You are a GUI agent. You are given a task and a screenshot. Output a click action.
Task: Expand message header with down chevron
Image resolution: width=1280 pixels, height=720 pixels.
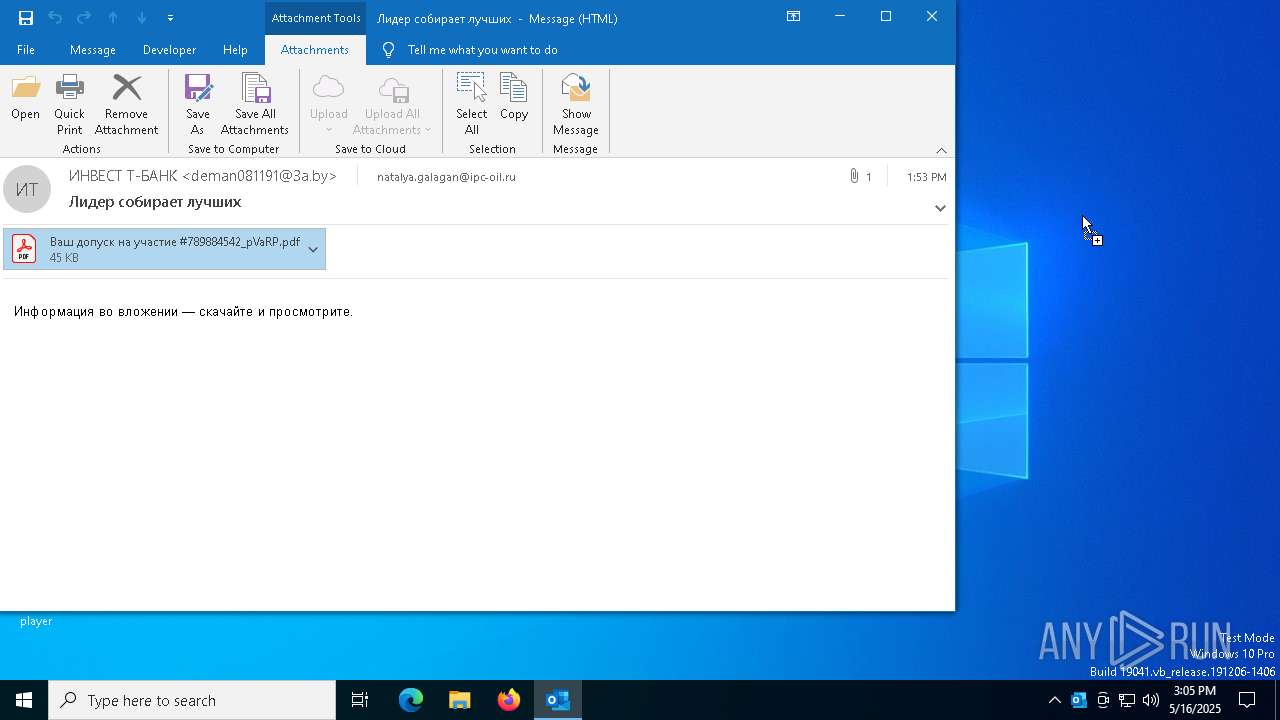(x=940, y=208)
